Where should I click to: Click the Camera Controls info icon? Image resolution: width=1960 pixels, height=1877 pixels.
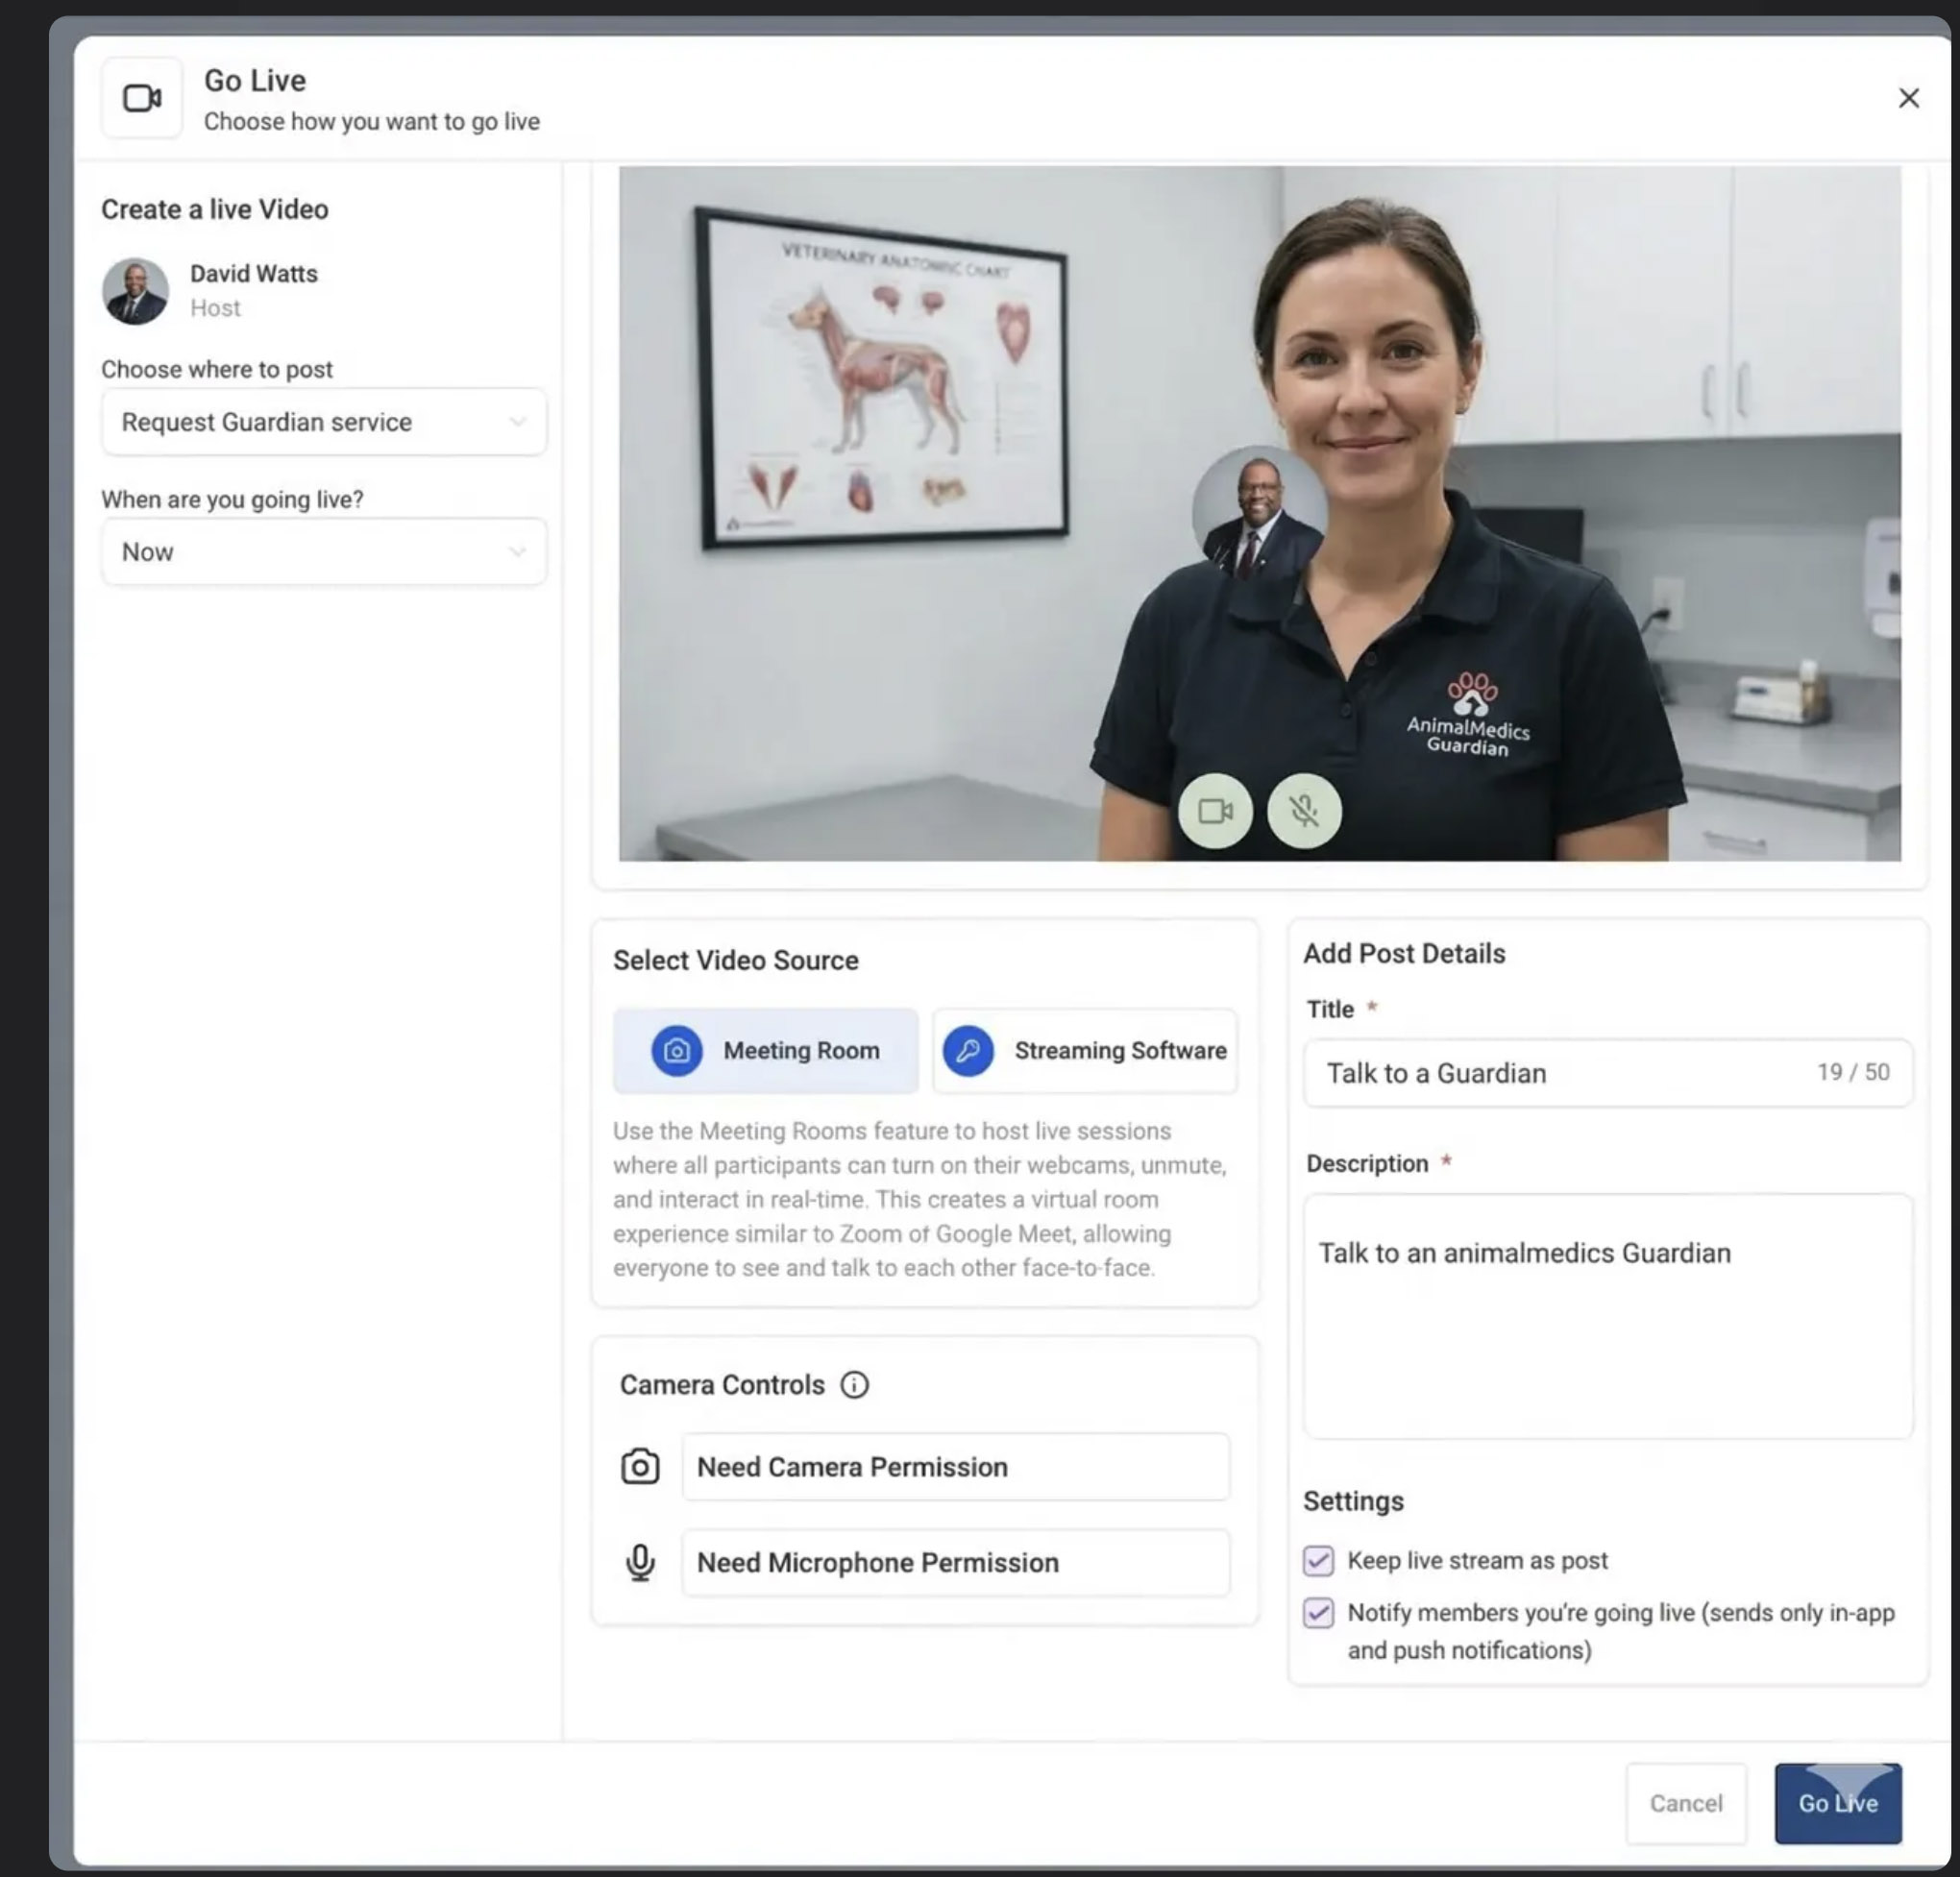click(854, 1385)
